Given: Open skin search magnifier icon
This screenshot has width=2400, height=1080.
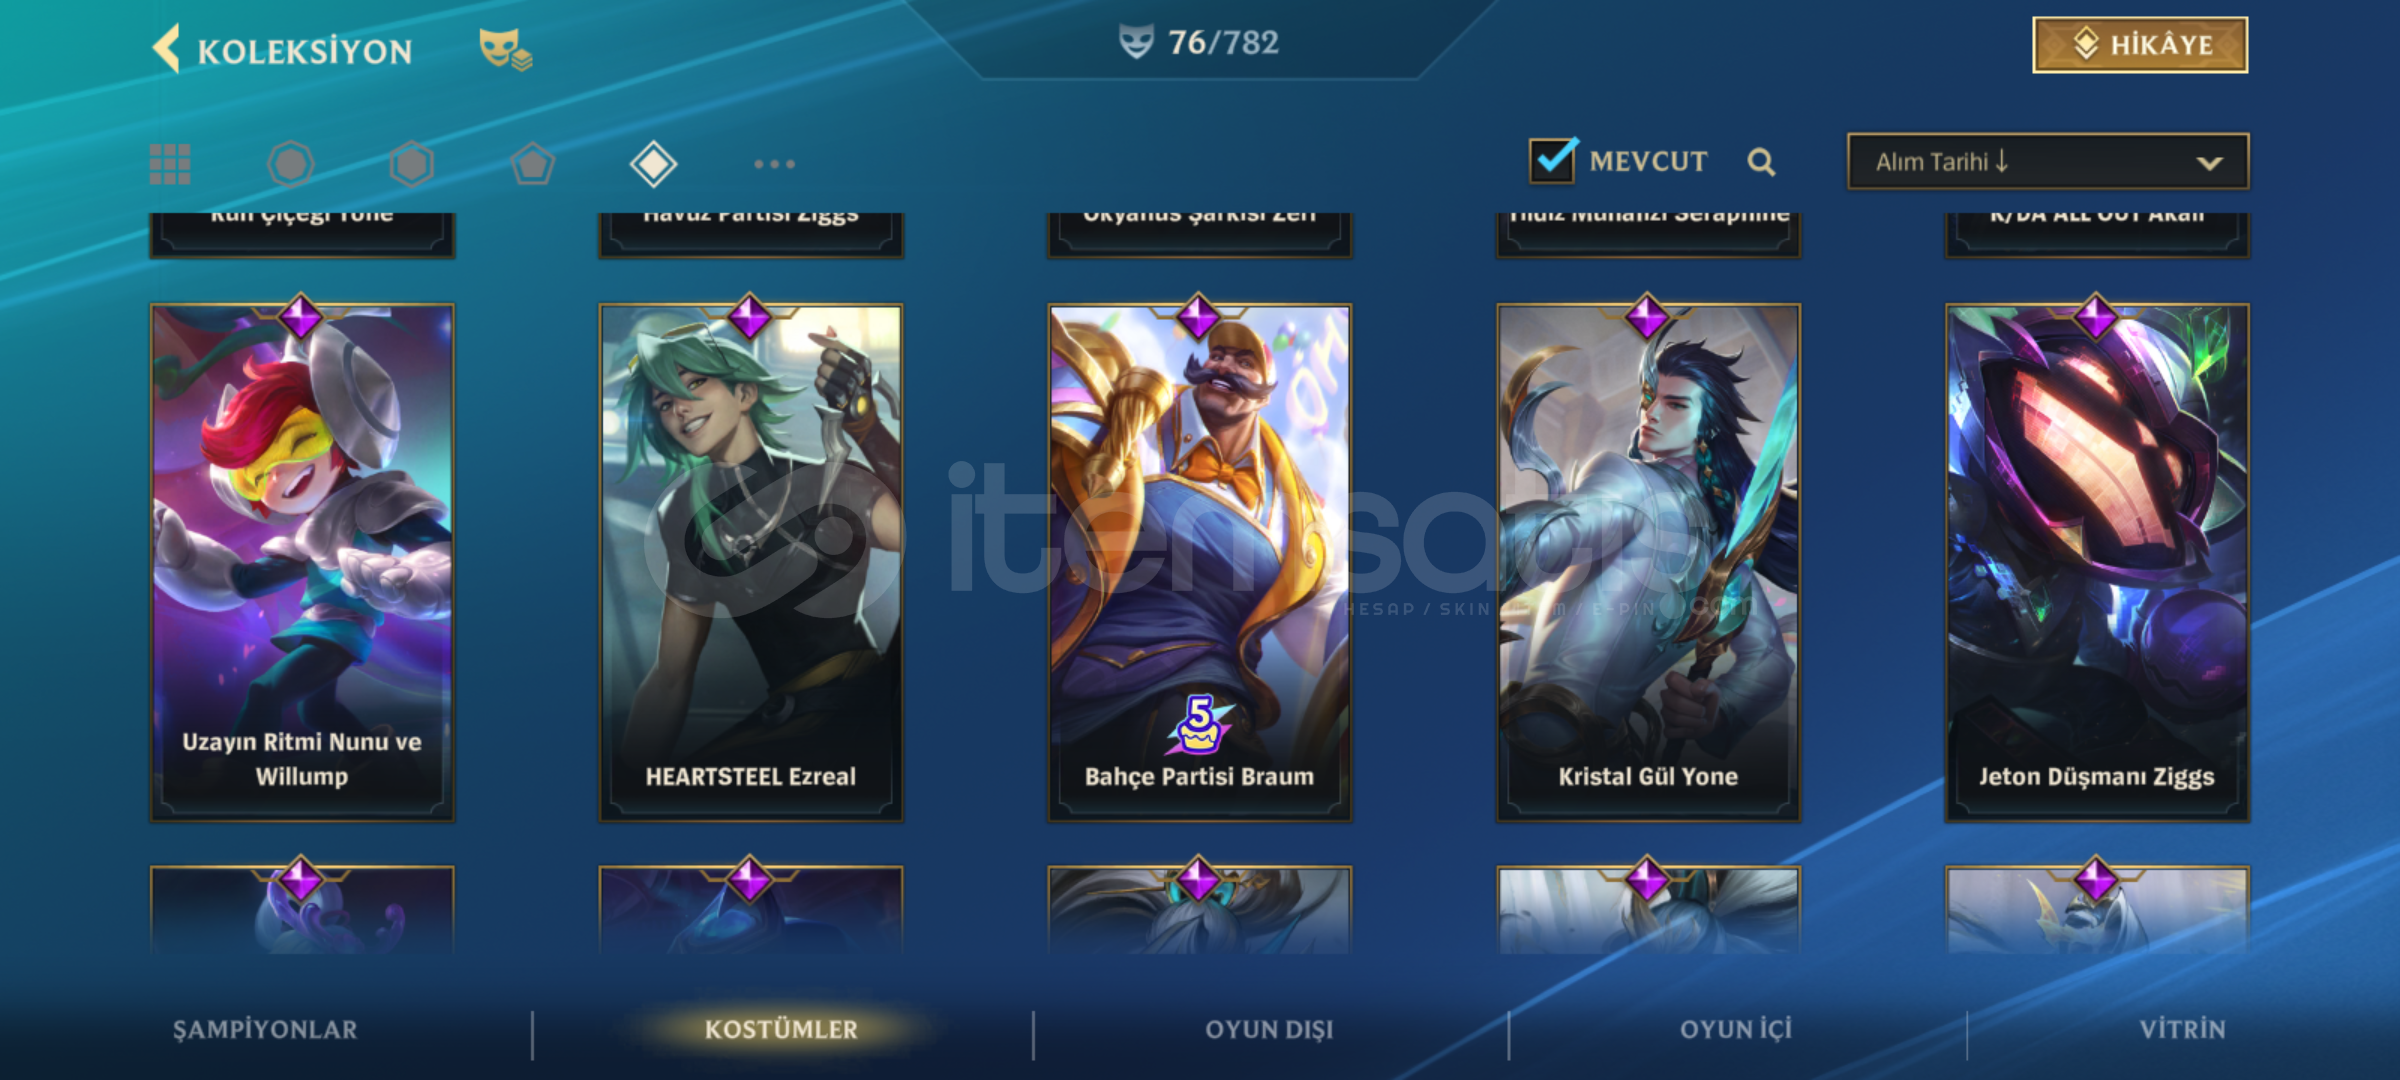Looking at the screenshot, I should (x=1761, y=162).
